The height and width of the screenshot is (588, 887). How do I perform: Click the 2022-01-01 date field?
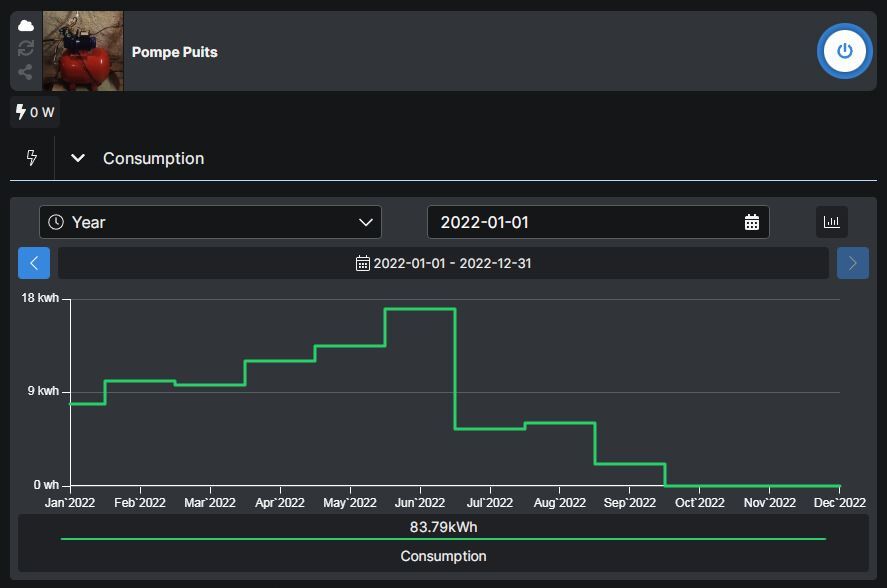click(585, 222)
